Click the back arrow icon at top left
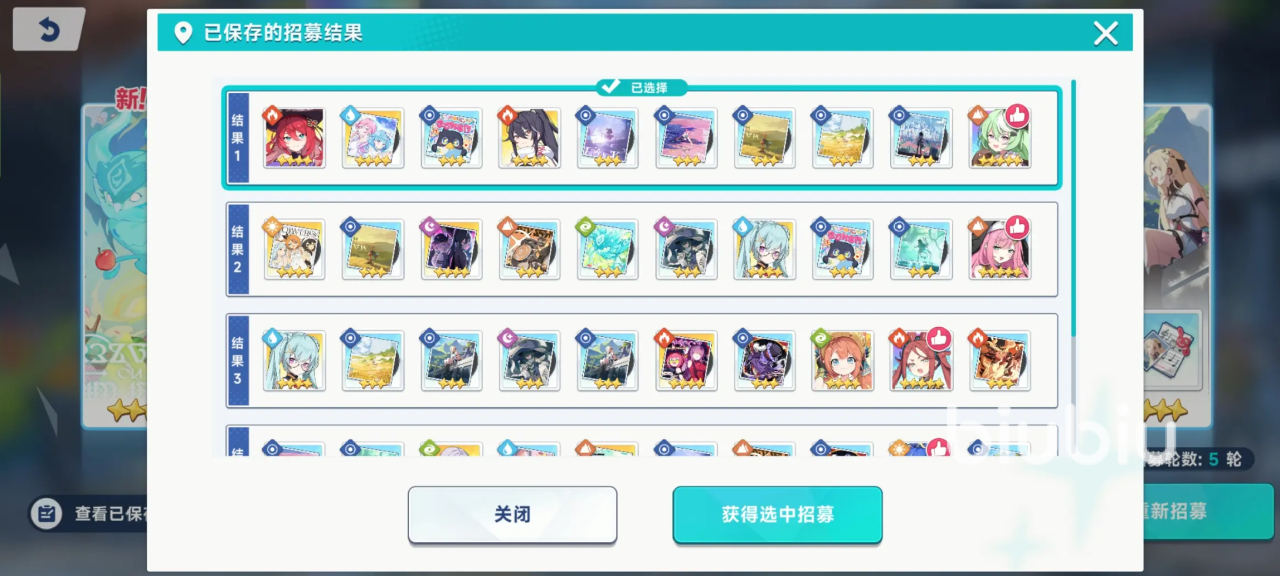This screenshot has height=576, width=1280. [x=48, y=30]
